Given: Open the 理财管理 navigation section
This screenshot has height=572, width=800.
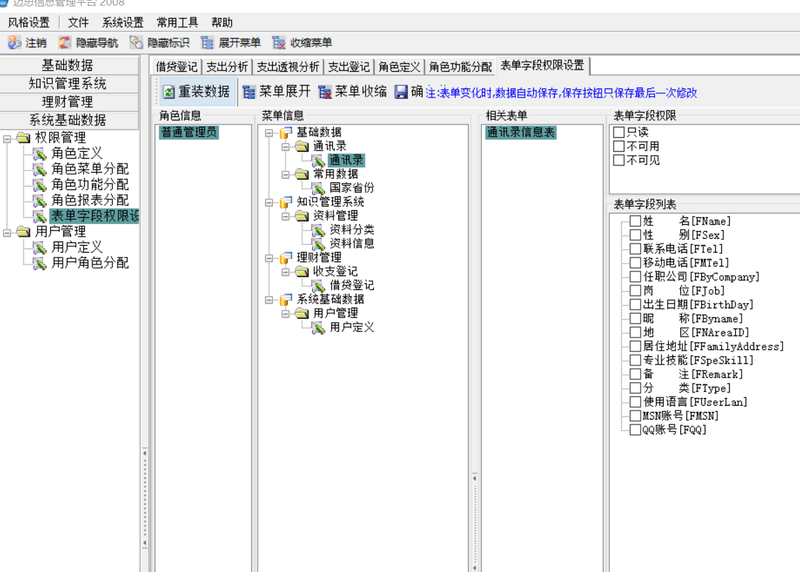Looking at the screenshot, I should point(68,102).
